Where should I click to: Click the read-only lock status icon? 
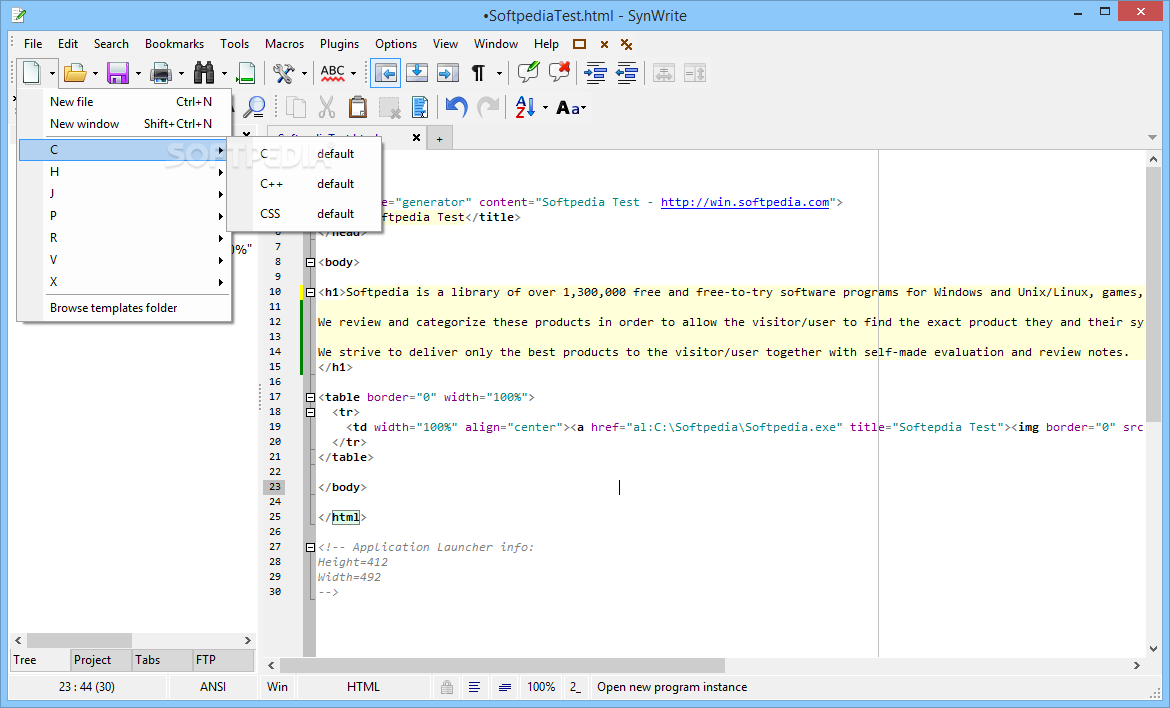446,687
